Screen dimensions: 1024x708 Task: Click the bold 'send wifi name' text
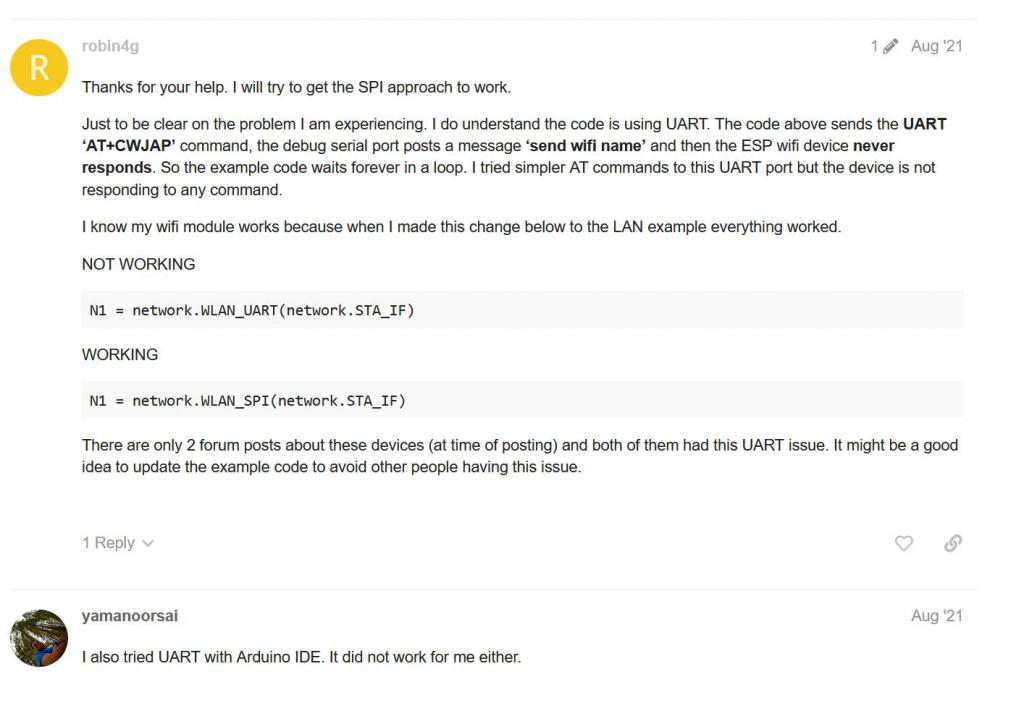coord(586,146)
